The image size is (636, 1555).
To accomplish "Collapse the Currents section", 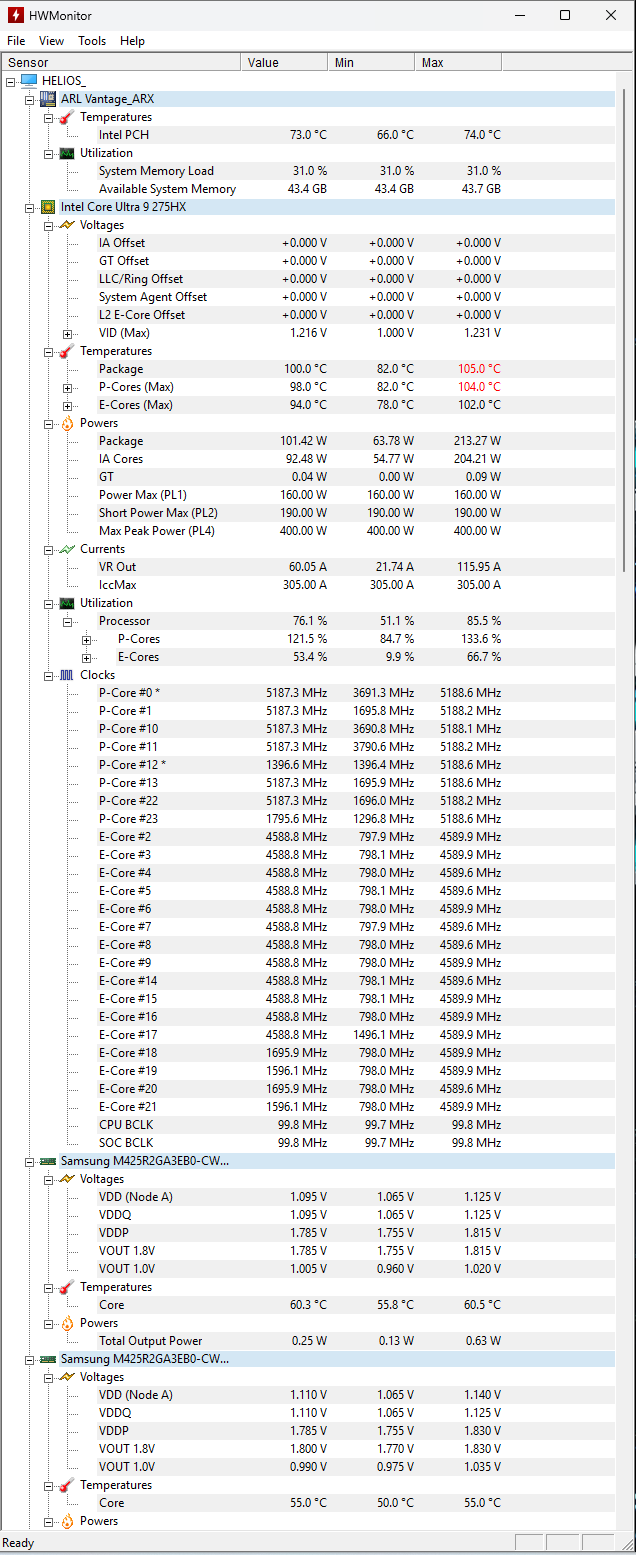I will [49, 549].
